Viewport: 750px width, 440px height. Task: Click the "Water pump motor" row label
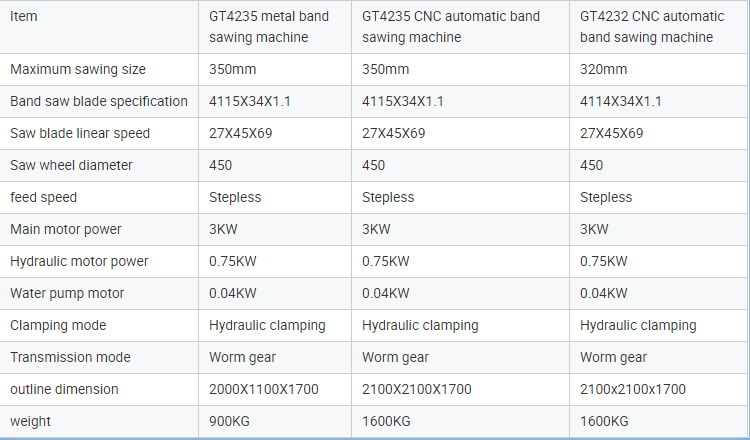tap(67, 294)
